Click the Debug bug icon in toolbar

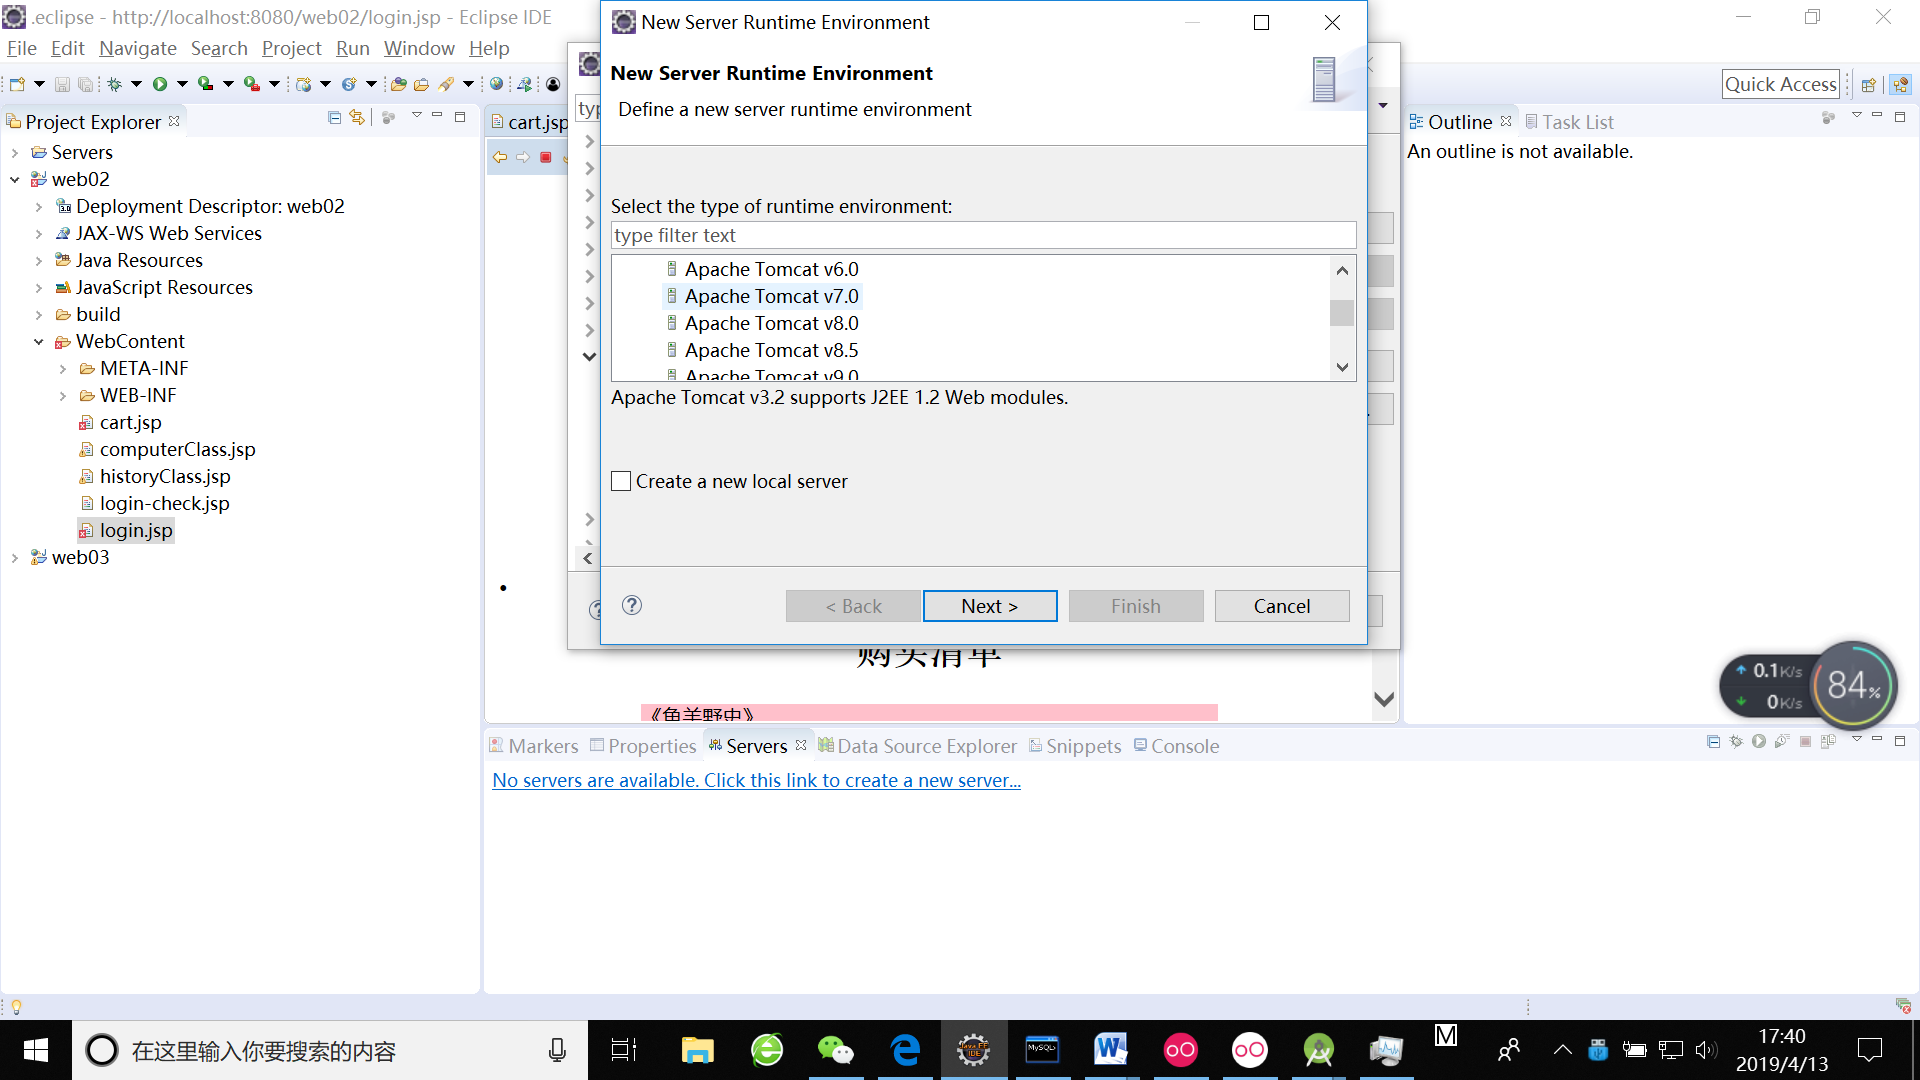[x=115, y=84]
